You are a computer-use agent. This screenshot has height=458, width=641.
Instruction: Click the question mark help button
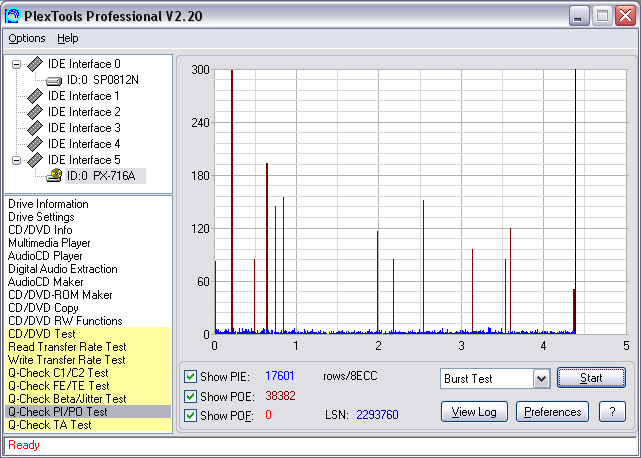click(x=612, y=412)
